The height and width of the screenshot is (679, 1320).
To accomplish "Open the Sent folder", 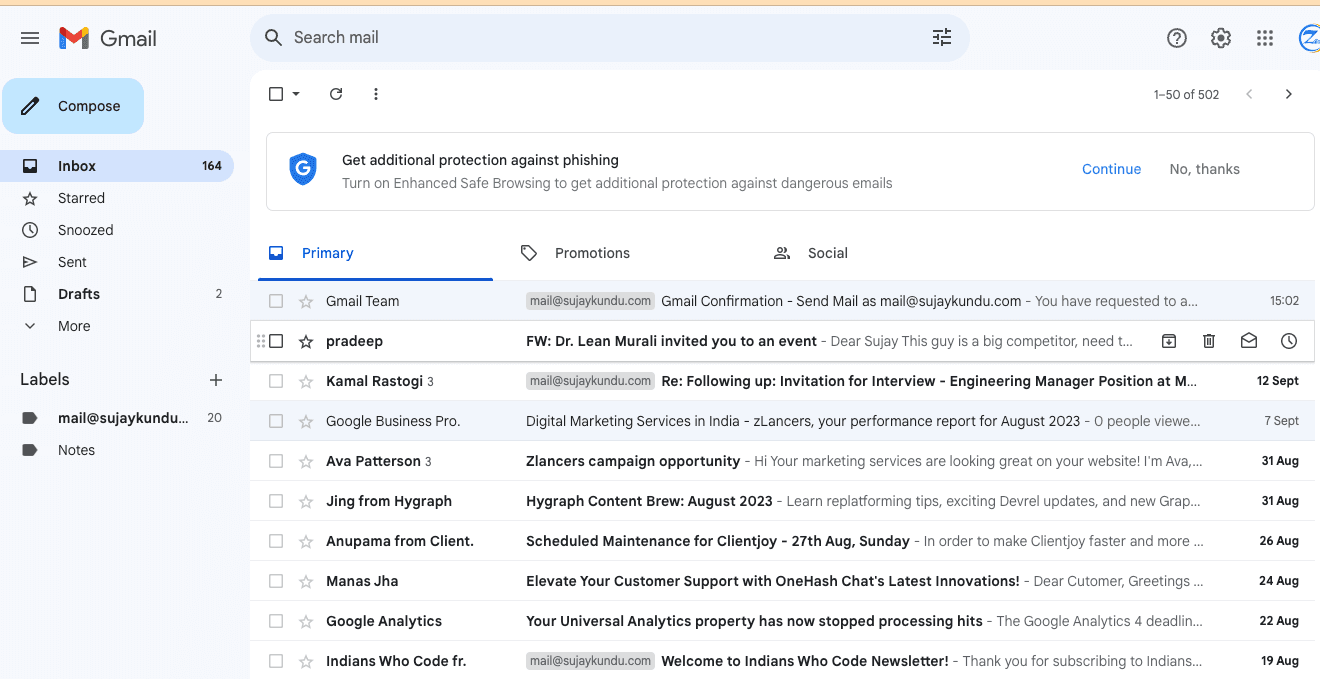I will tap(117, 262).
